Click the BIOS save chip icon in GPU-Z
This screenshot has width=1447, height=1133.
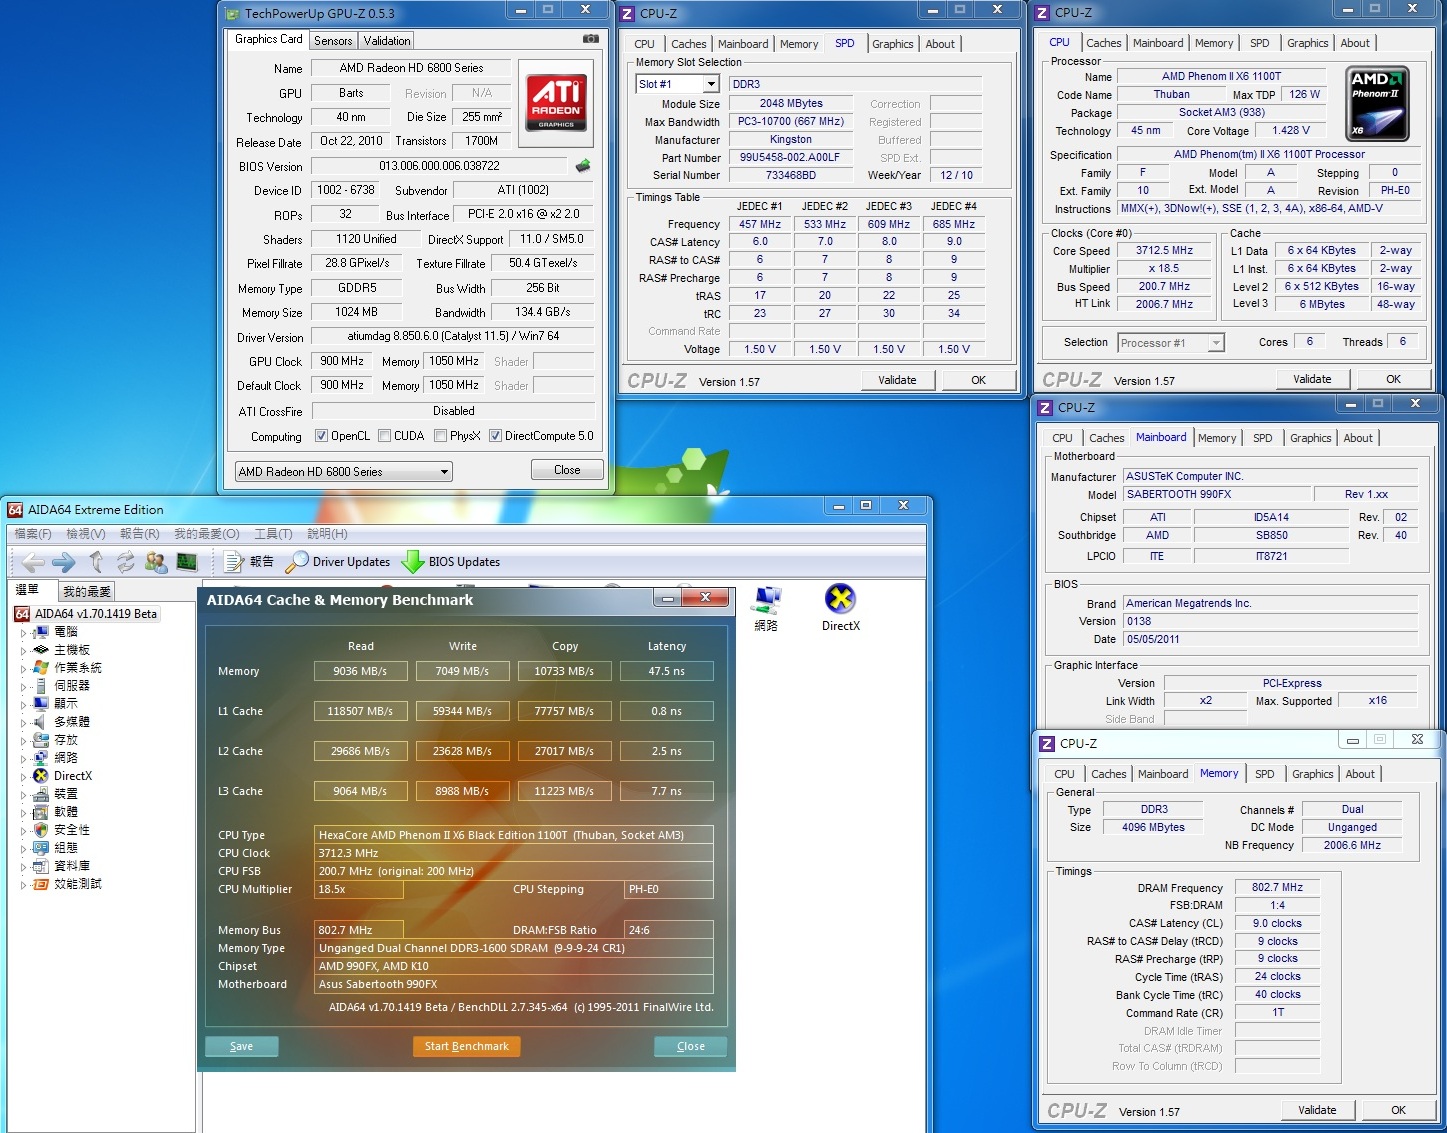coord(583,166)
